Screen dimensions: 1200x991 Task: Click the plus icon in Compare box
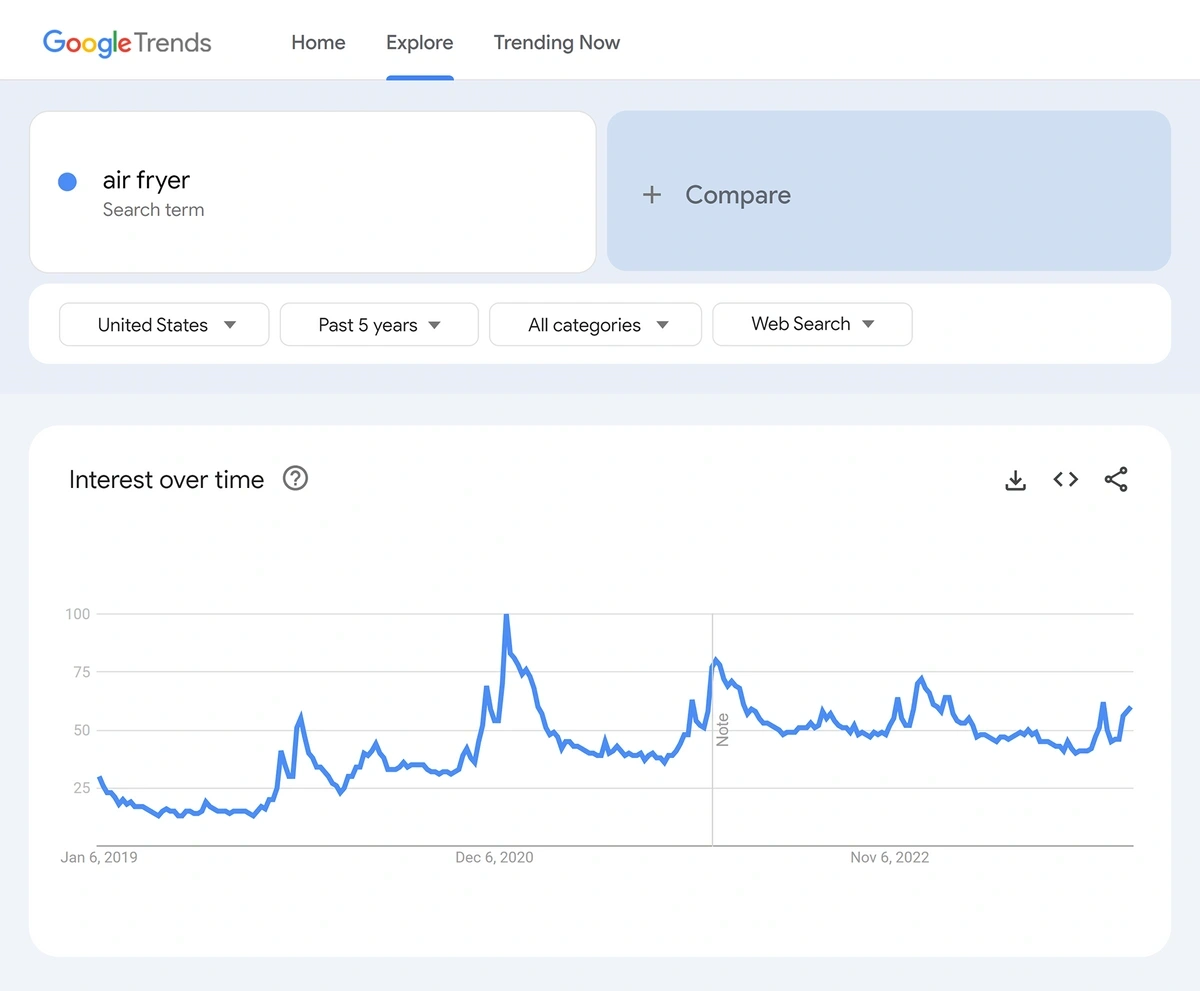pos(652,195)
